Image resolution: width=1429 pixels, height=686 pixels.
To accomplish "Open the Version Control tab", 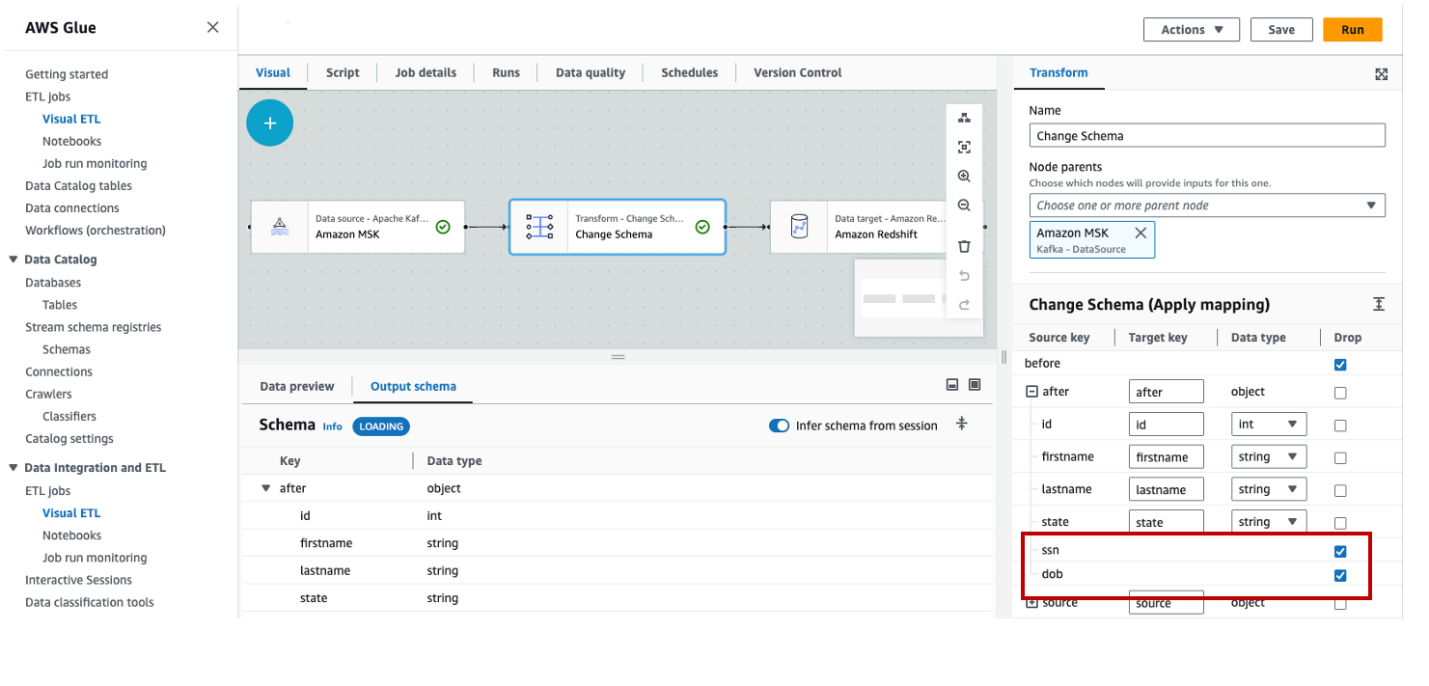I will point(798,72).
